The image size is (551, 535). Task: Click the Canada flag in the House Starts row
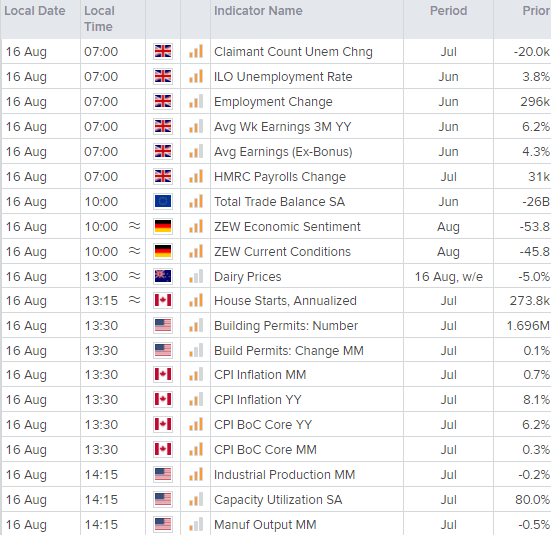tap(163, 301)
